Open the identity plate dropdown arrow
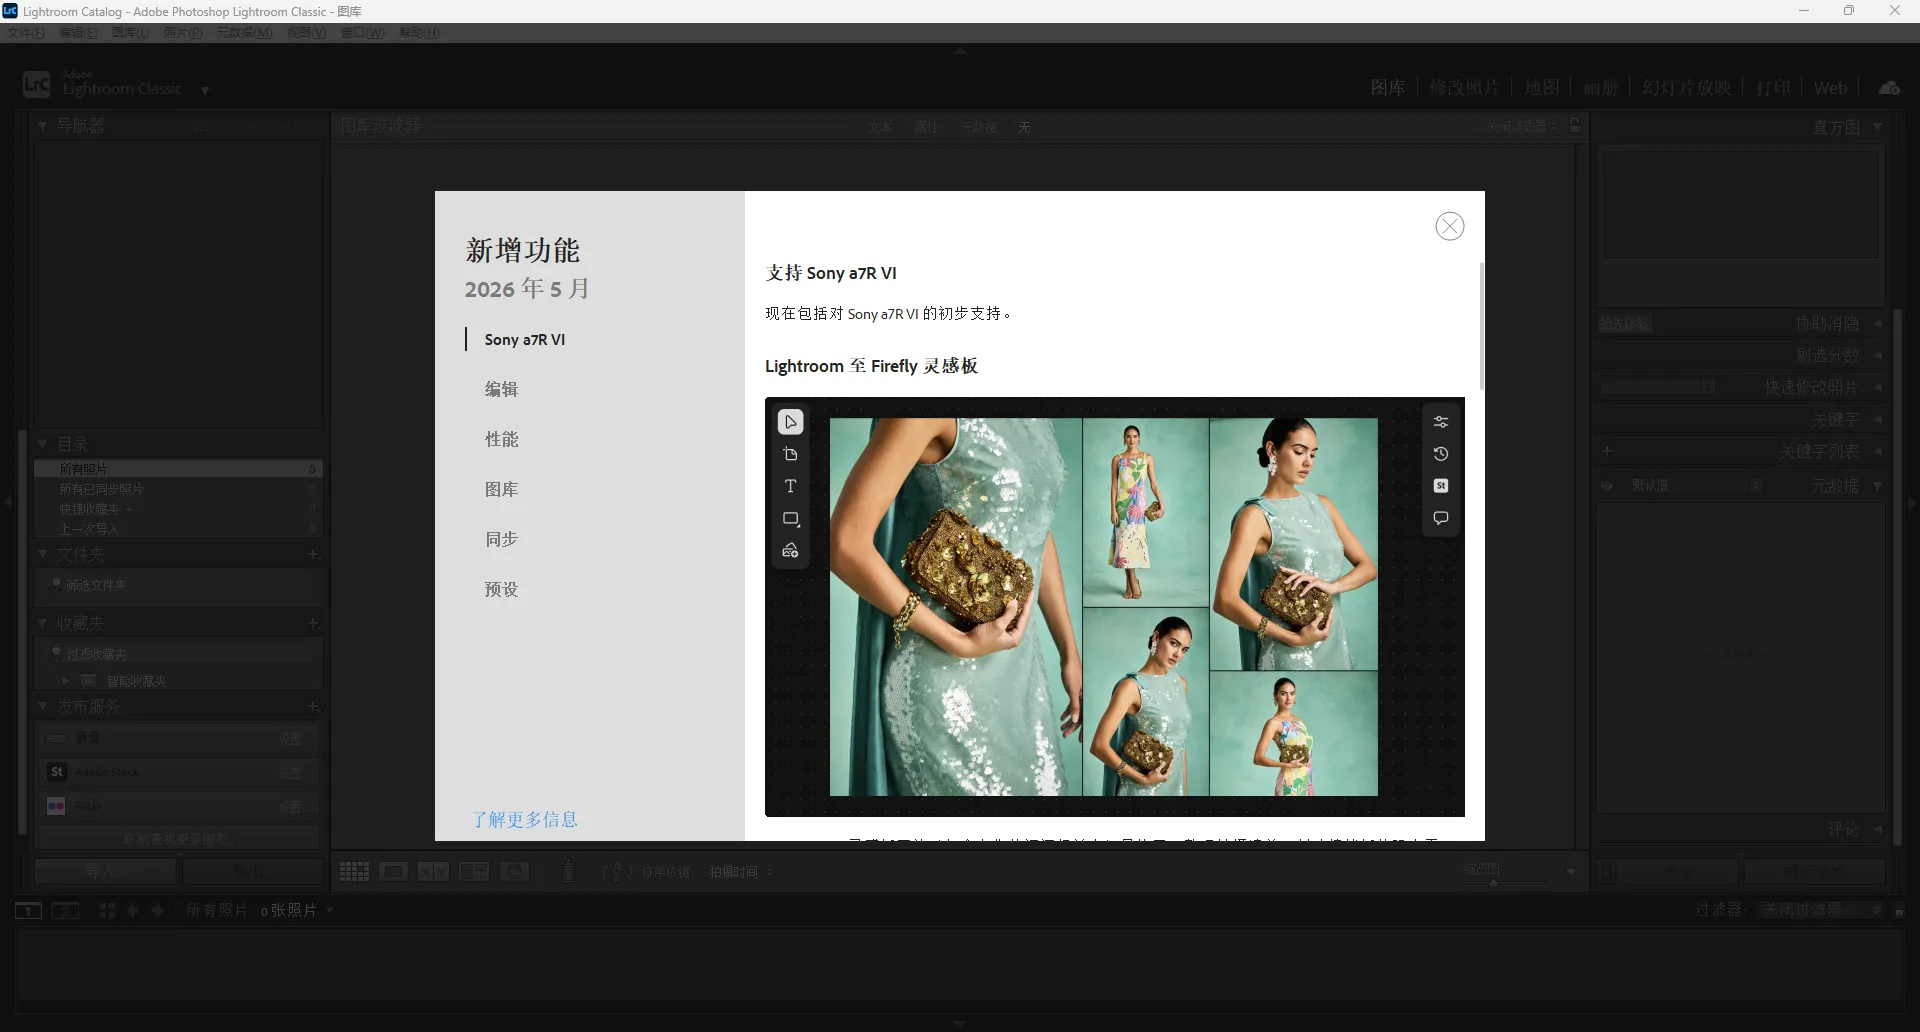This screenshot has width=1920, height=1032. point(205,90)
